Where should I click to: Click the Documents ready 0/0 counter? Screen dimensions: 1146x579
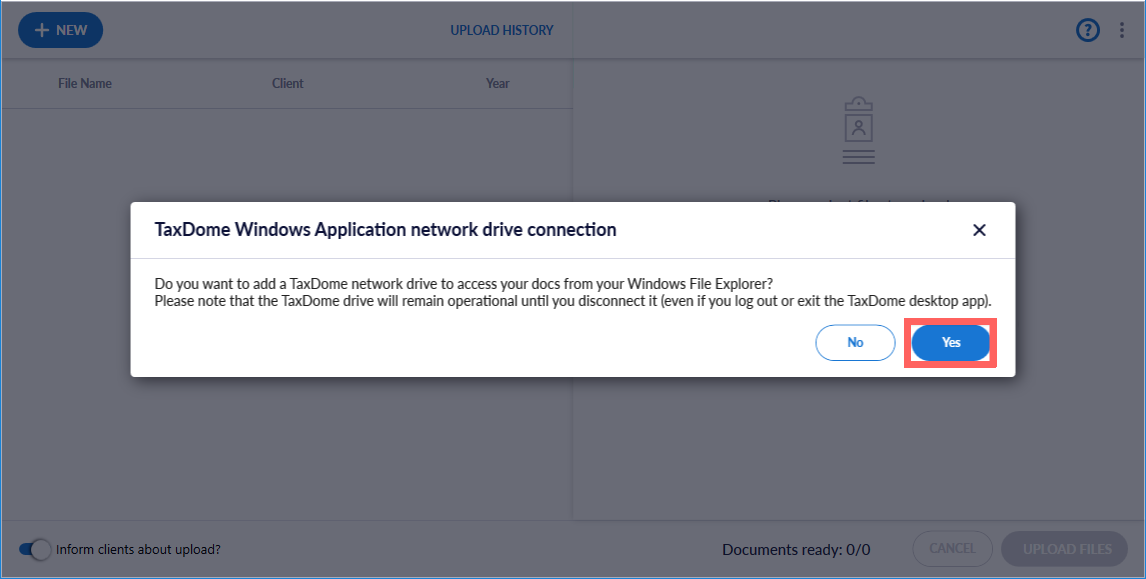(x=796, y=549)
